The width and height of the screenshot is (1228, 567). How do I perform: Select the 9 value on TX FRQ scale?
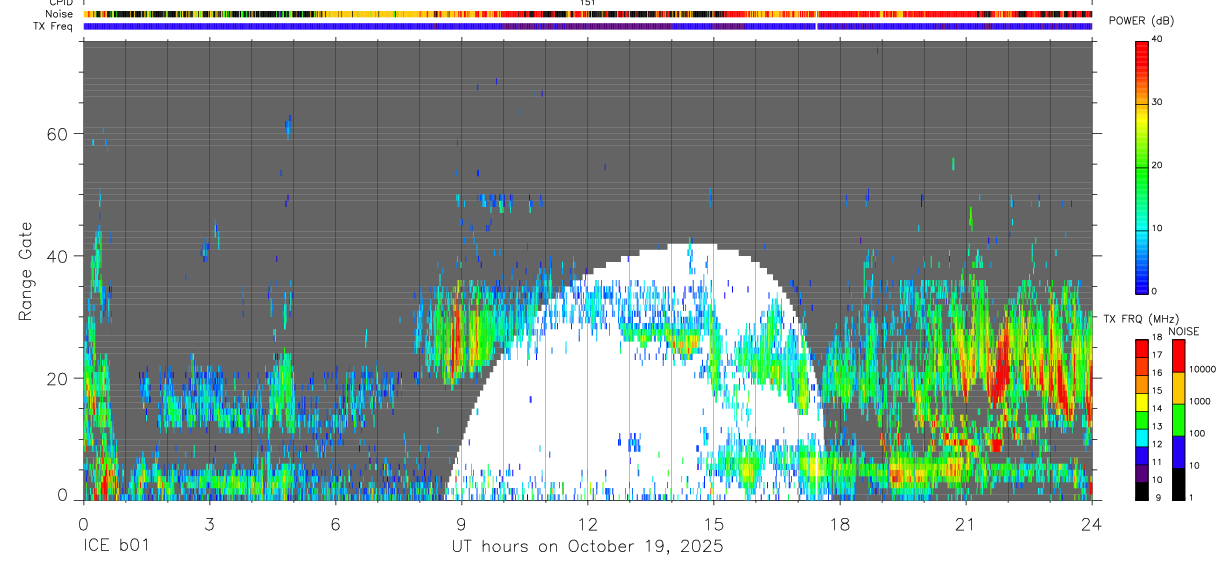click(x=1158, y=497)
